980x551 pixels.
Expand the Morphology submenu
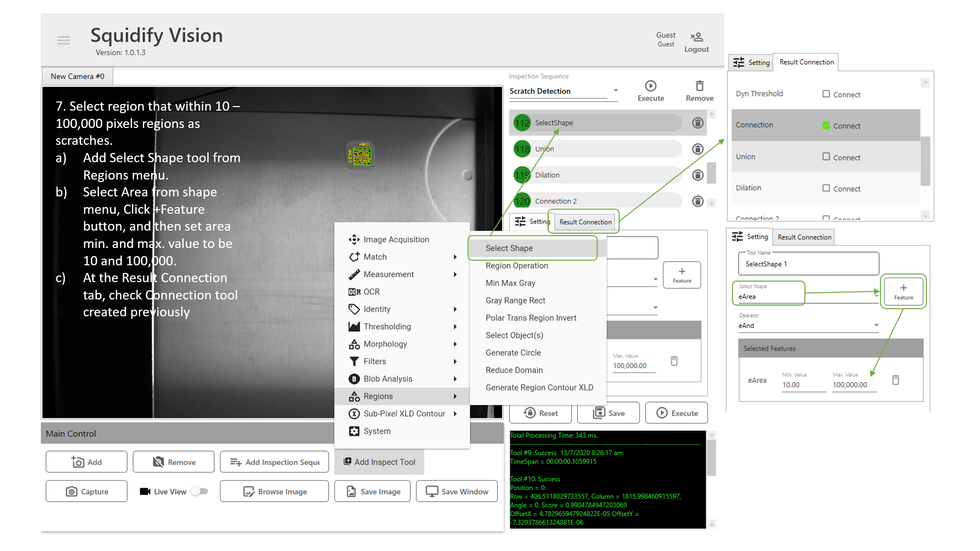pyautogui.click(x=455, y=344)
